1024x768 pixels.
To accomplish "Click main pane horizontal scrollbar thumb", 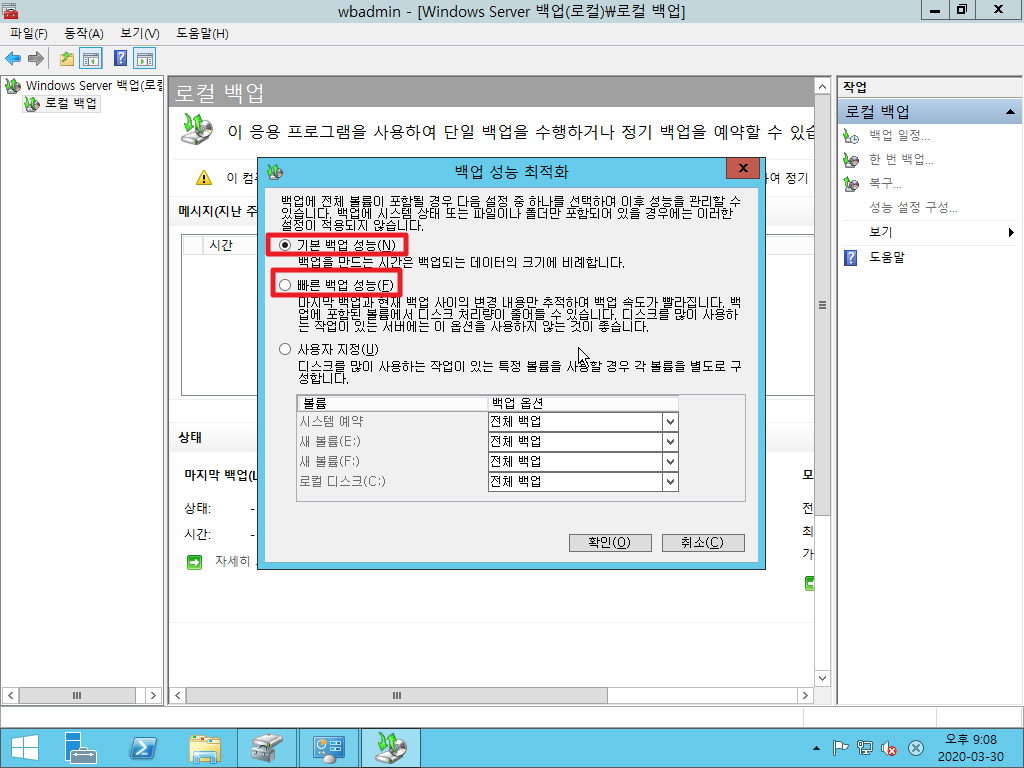I will (x=396, y=696).
